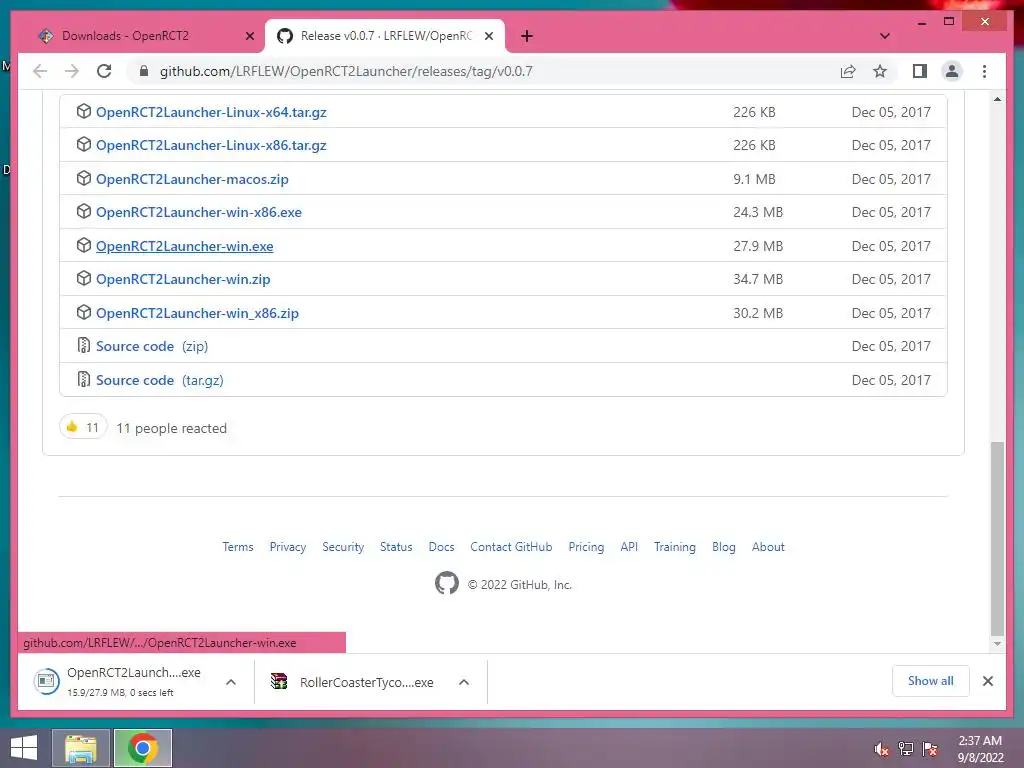The height and width of the screenshot is (768, 1024).
Task: Open the About footer link
Action: pos(768,547)
